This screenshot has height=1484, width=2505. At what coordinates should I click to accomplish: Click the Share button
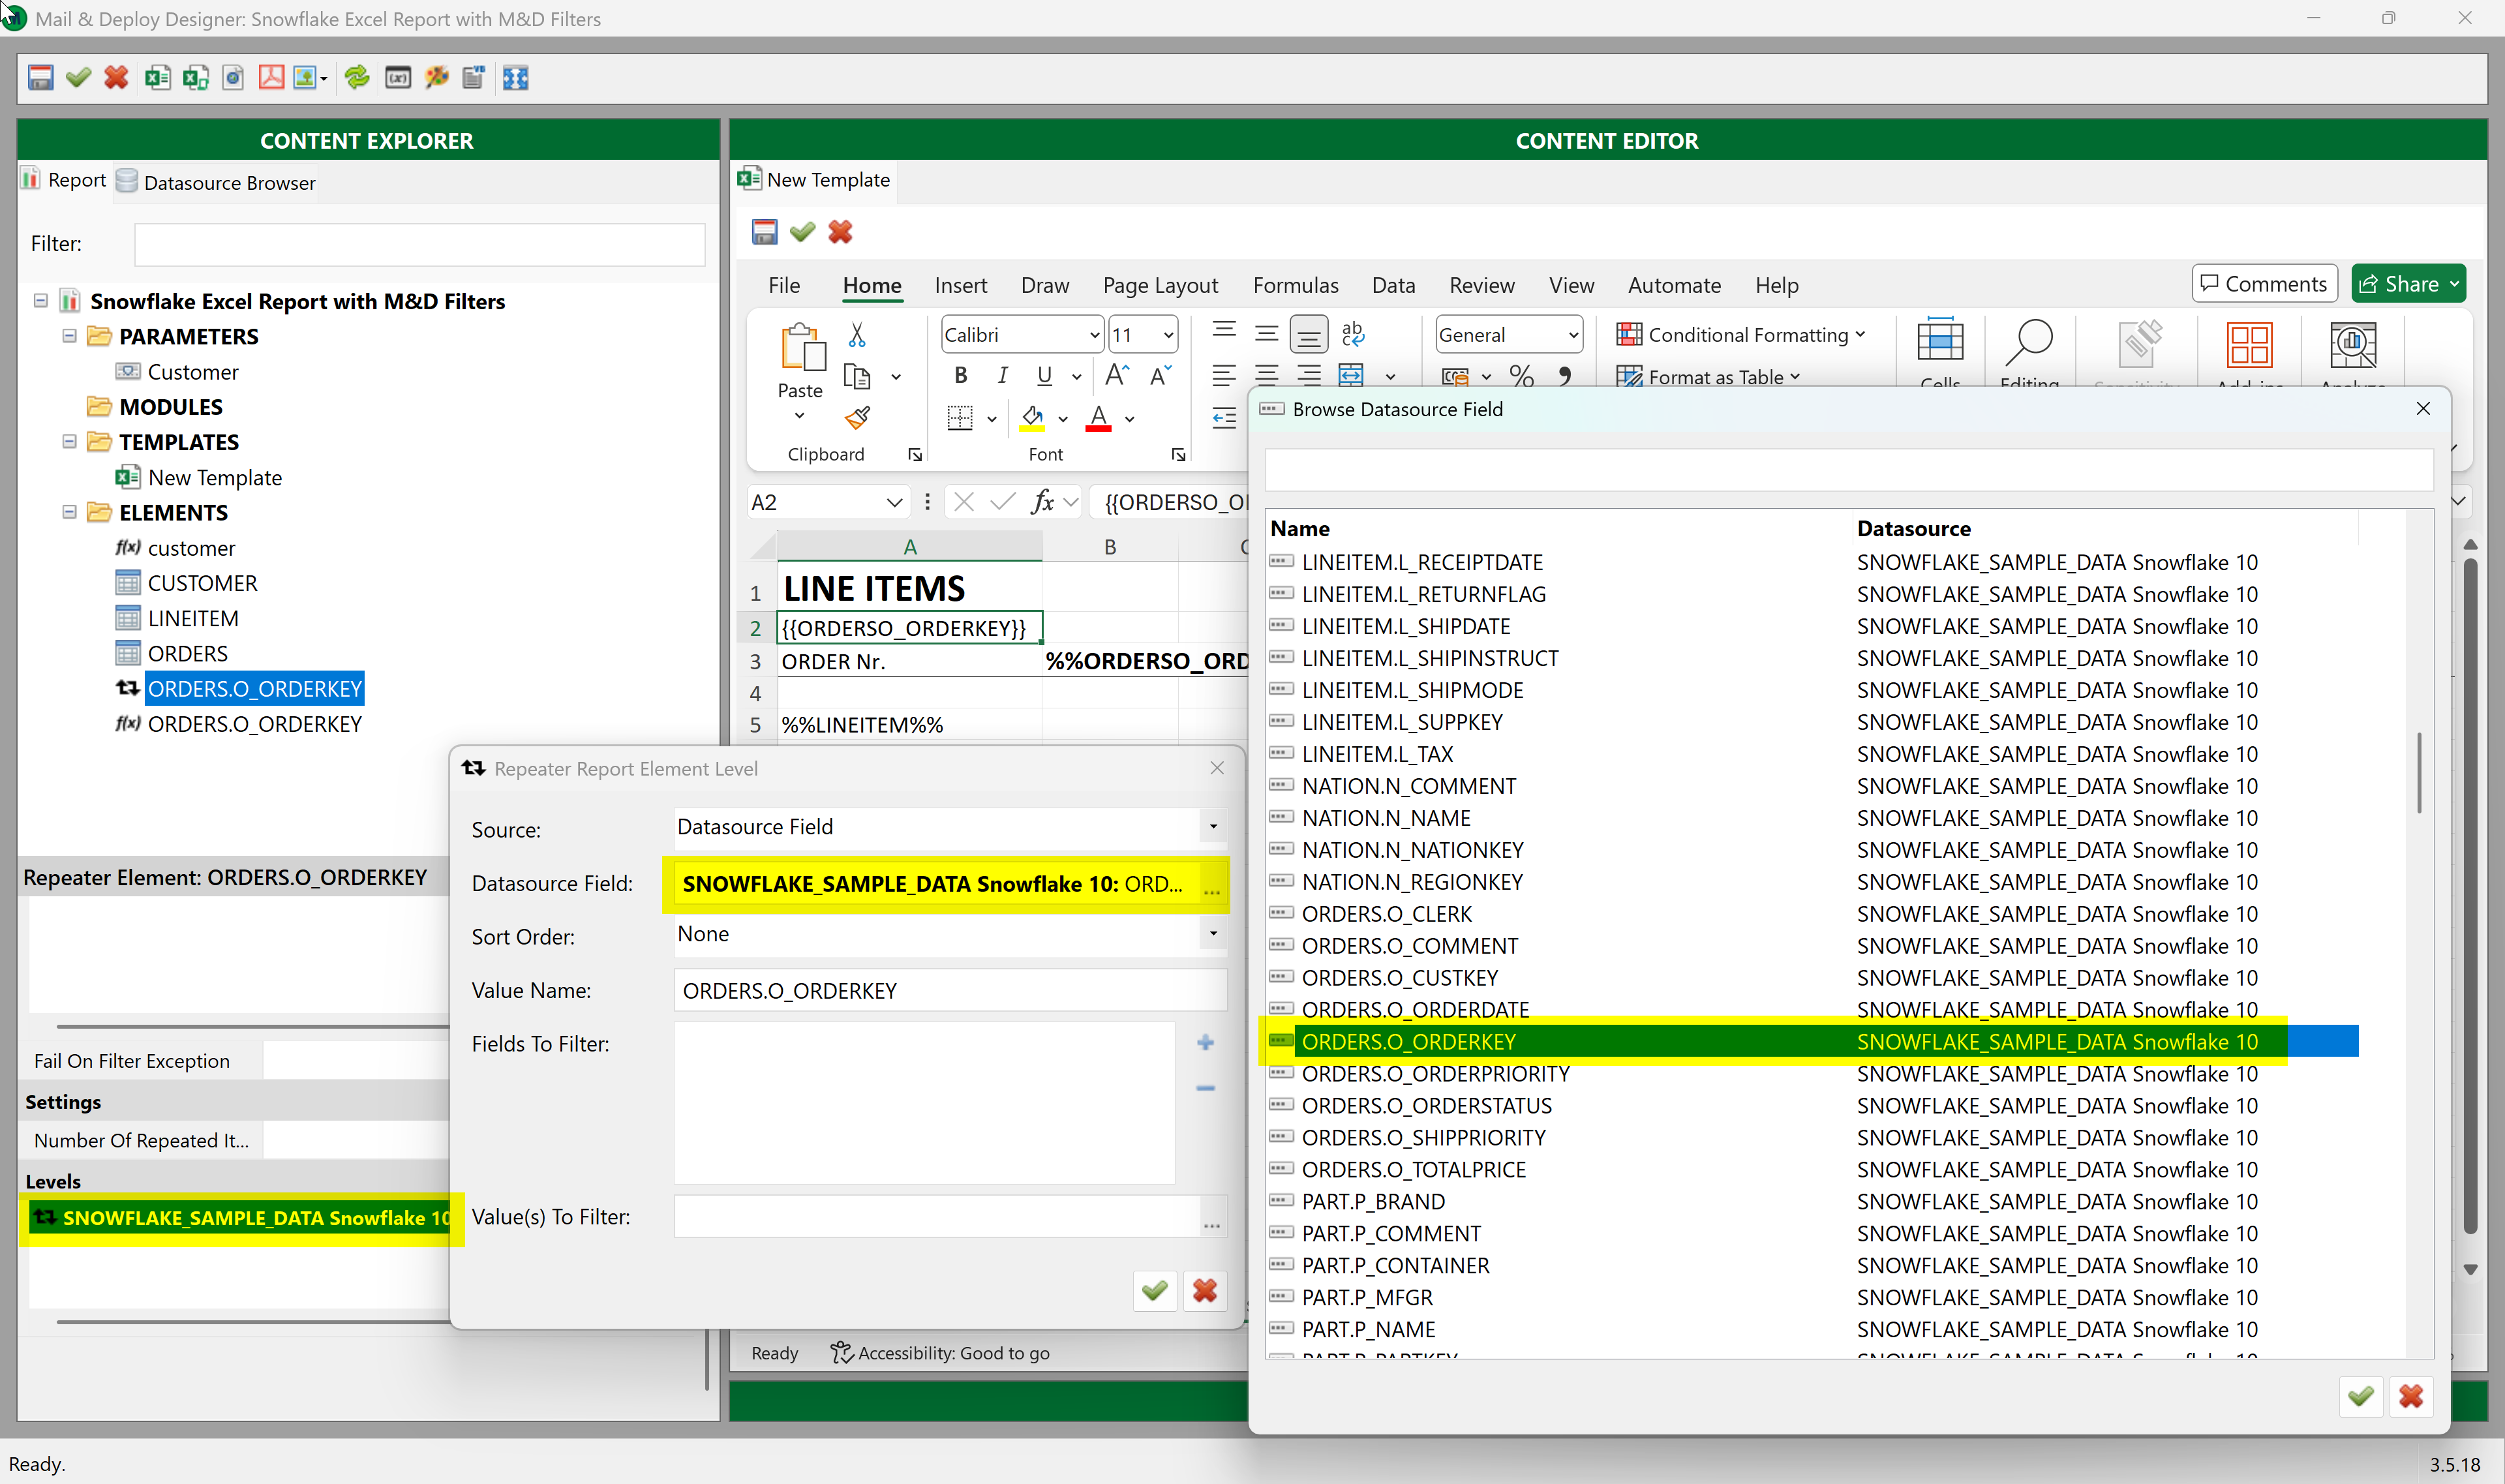(x=2408, y=284)
